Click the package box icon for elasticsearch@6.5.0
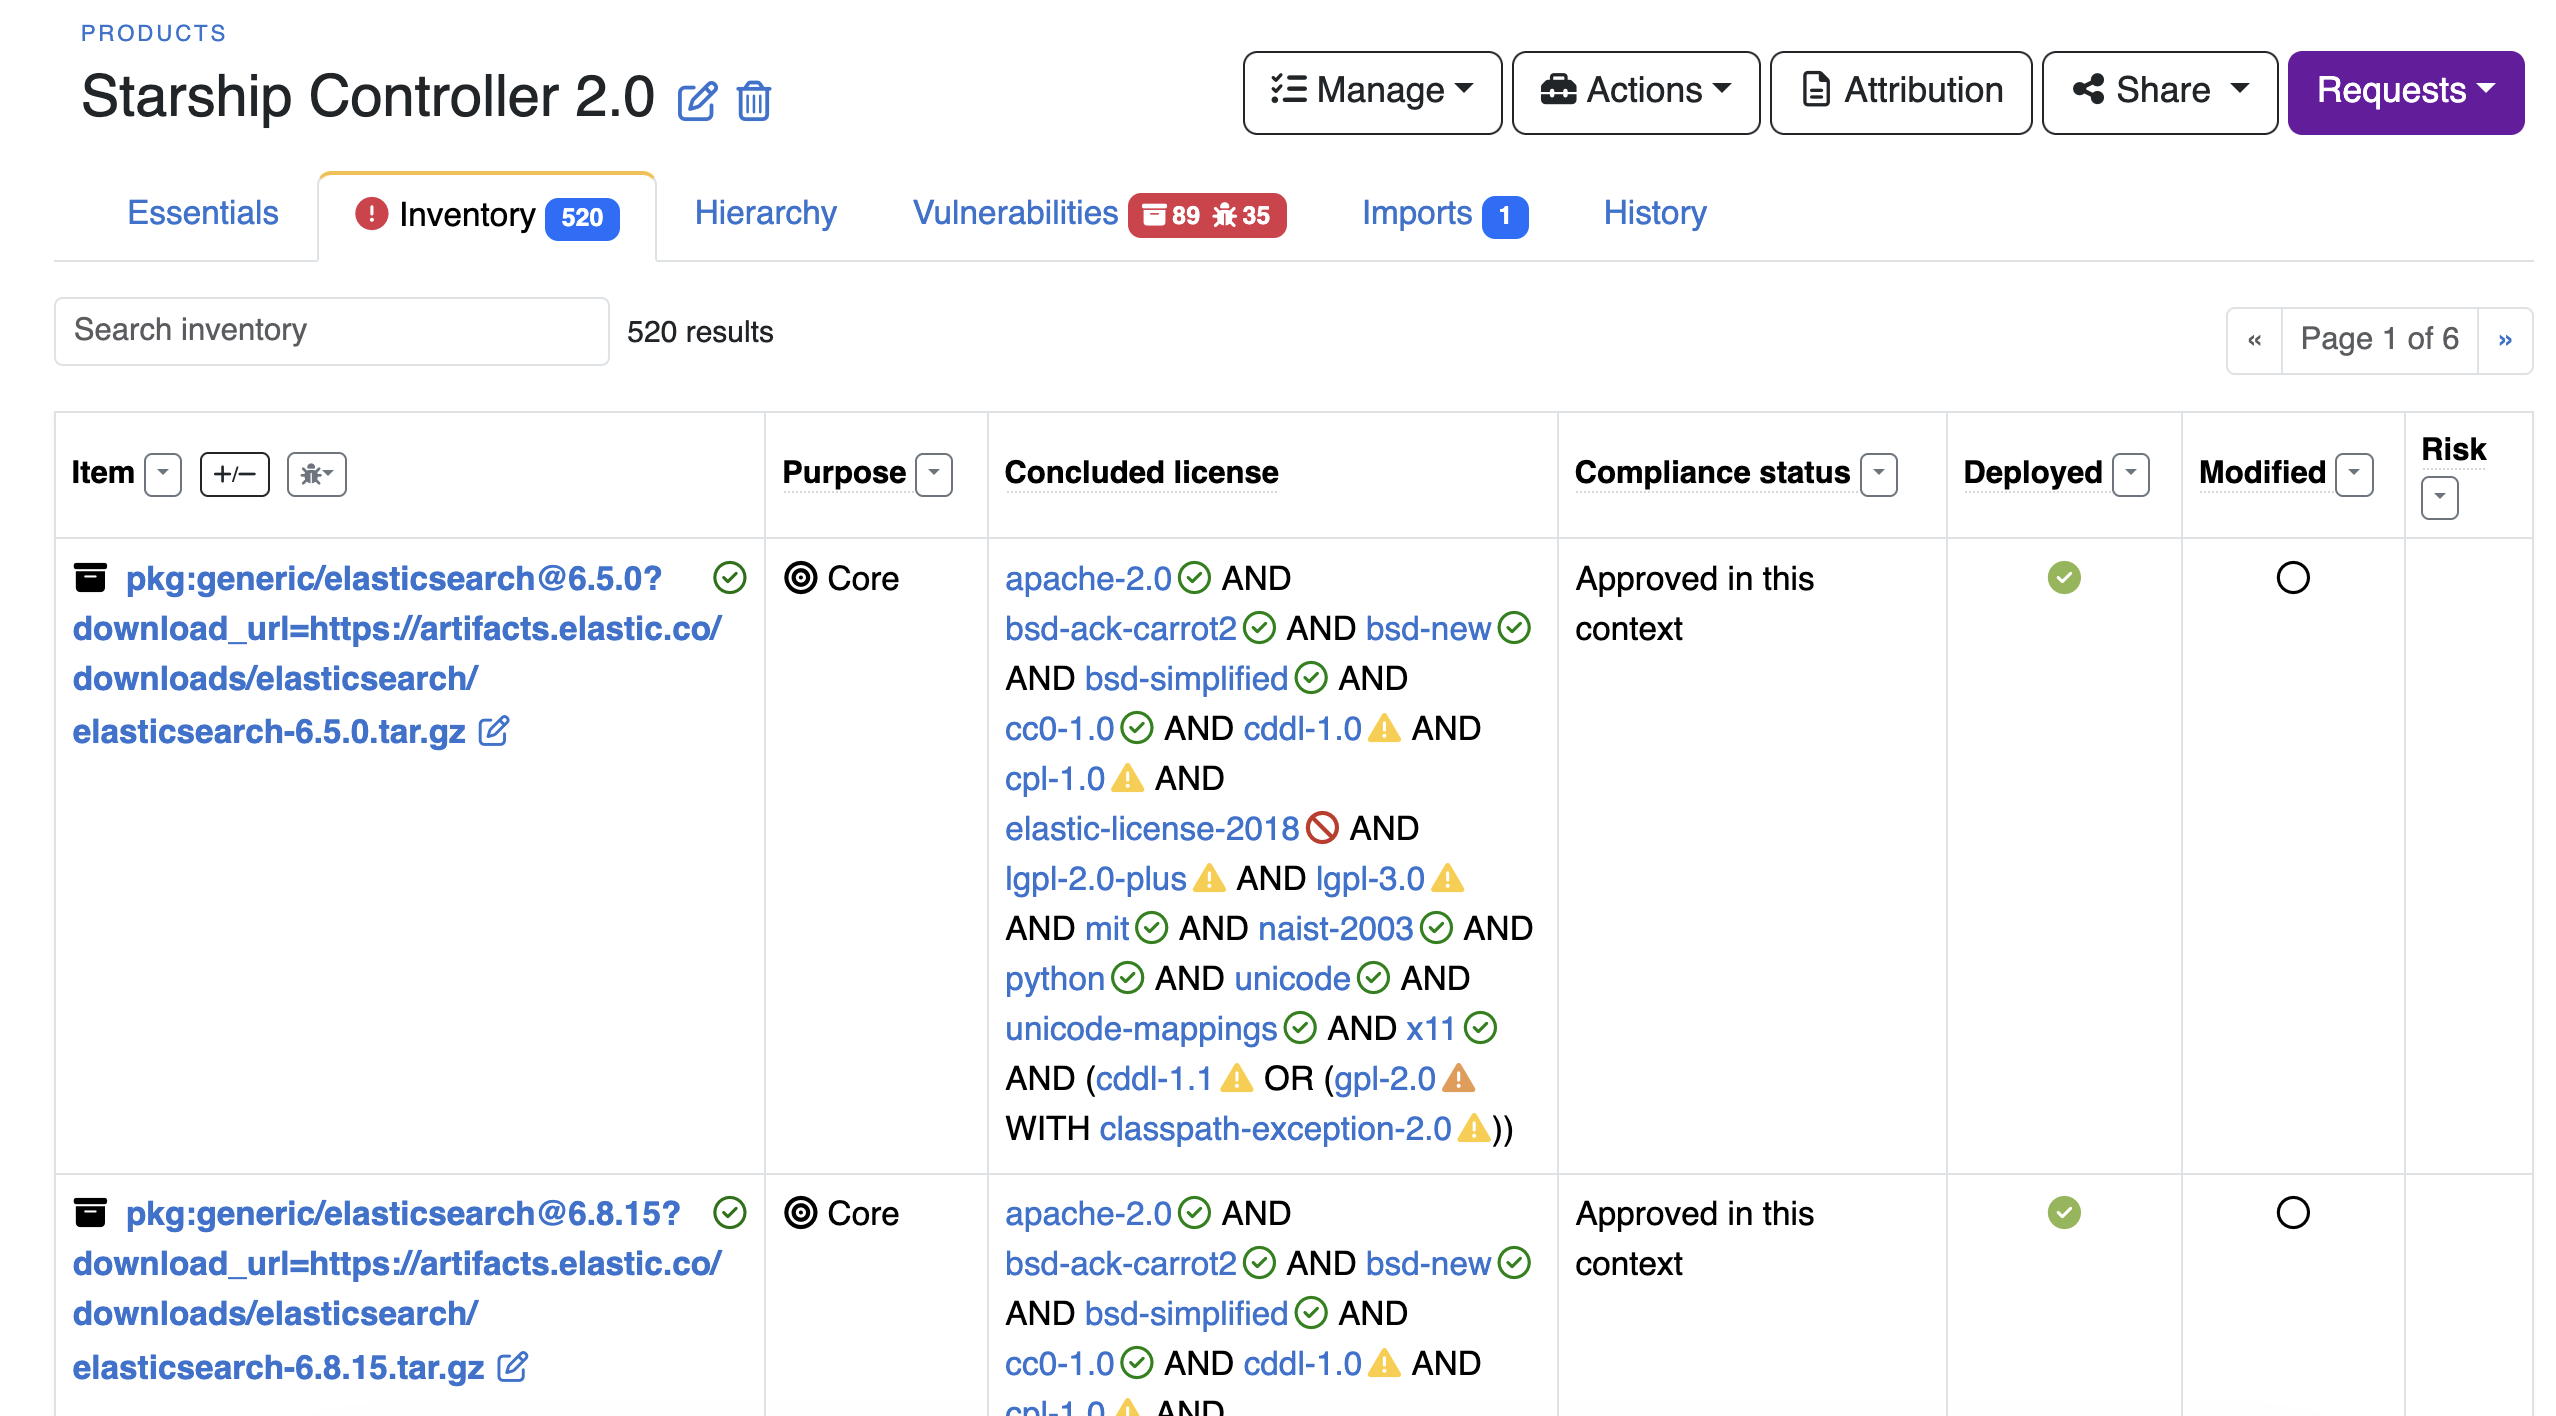Screen dimensions: 2556x1416 (x=90, y=577)
